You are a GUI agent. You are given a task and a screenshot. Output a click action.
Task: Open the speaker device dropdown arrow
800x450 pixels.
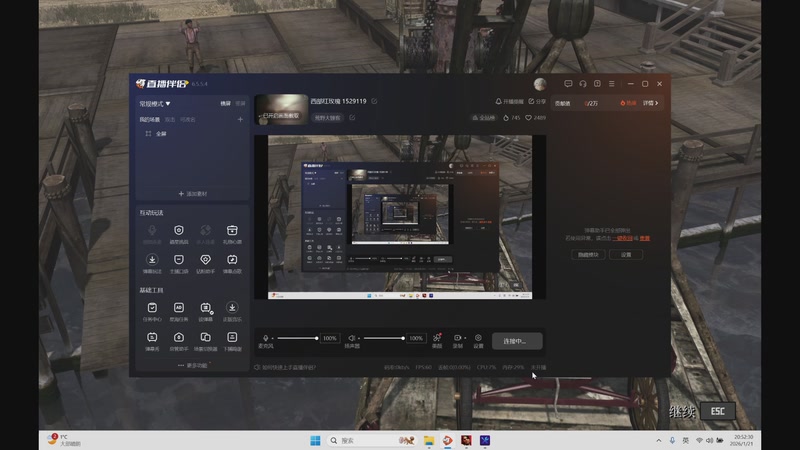(x=359, y=338)
